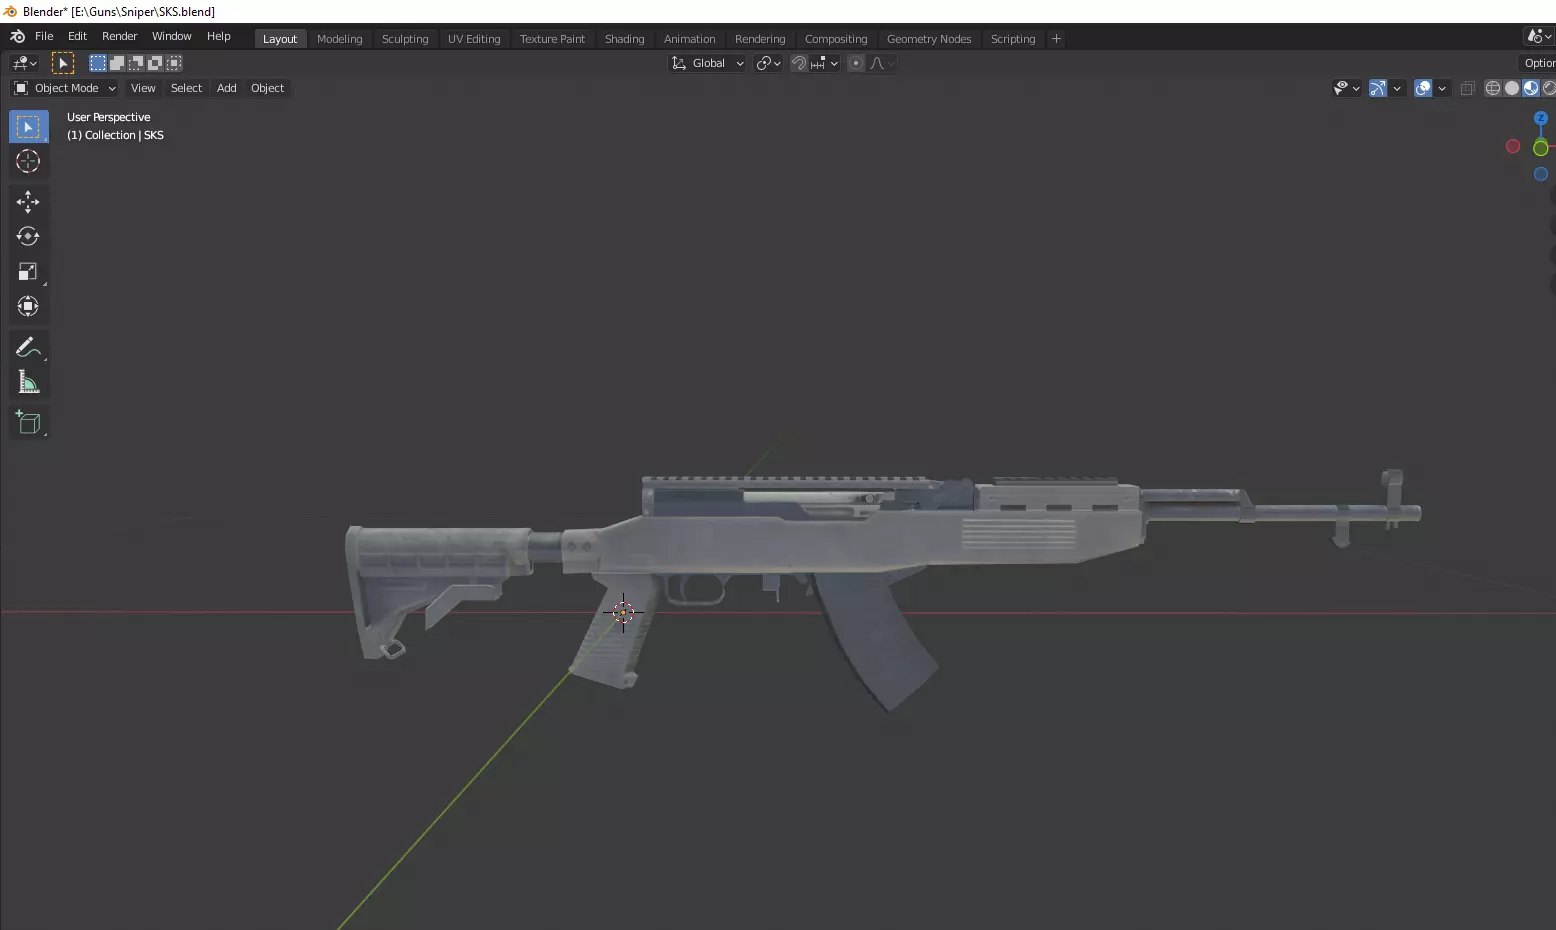Open the gizmos options dropdown arrow
1556x930 pixels.
pos(1397,88)
